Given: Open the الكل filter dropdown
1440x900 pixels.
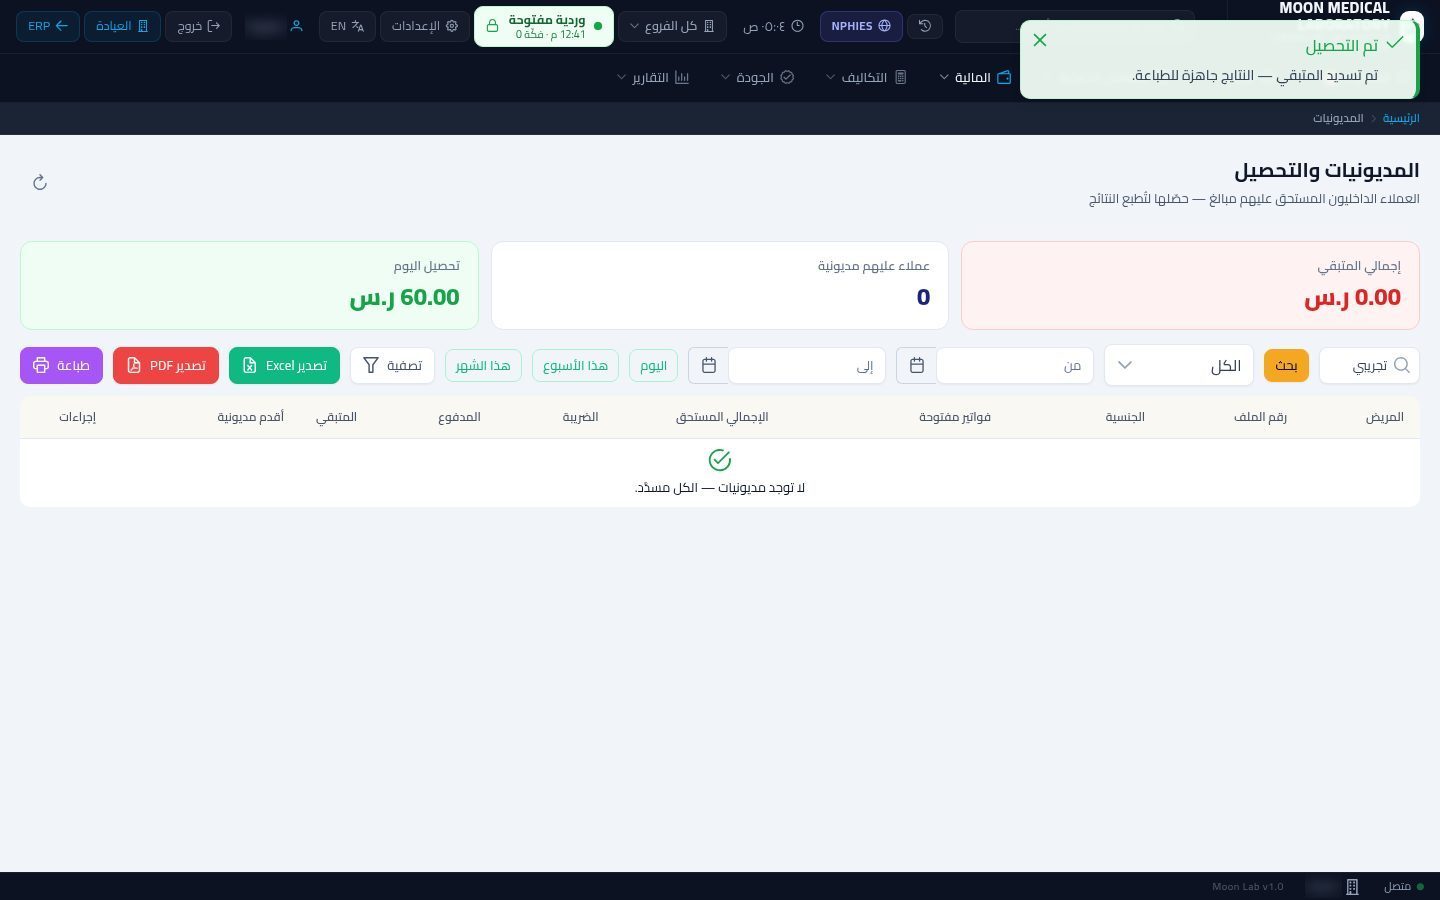Looking at the screenshot, I should coord(1179,366).
